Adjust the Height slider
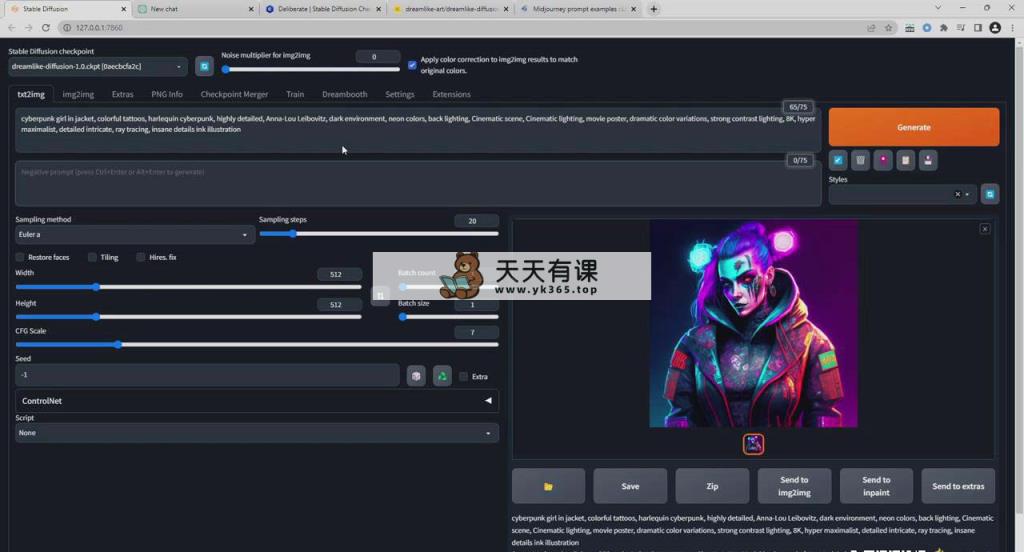Viewport: 1024px width, 552px height. pyautogui.click(x=188, y=317)
